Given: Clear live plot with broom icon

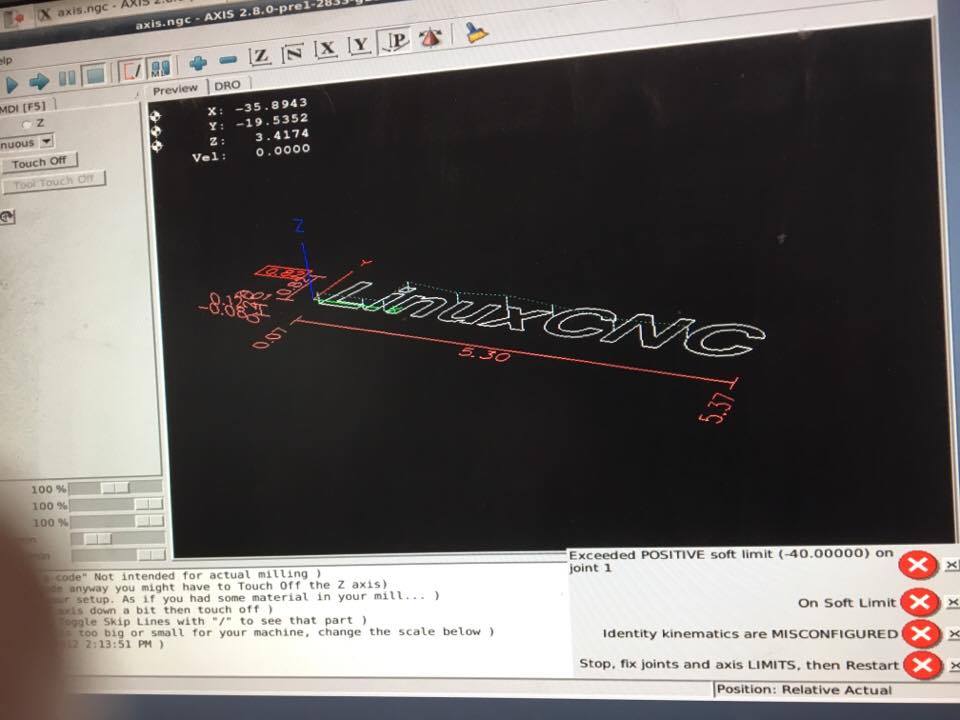Looking at the screenshot, I should 475,32.
